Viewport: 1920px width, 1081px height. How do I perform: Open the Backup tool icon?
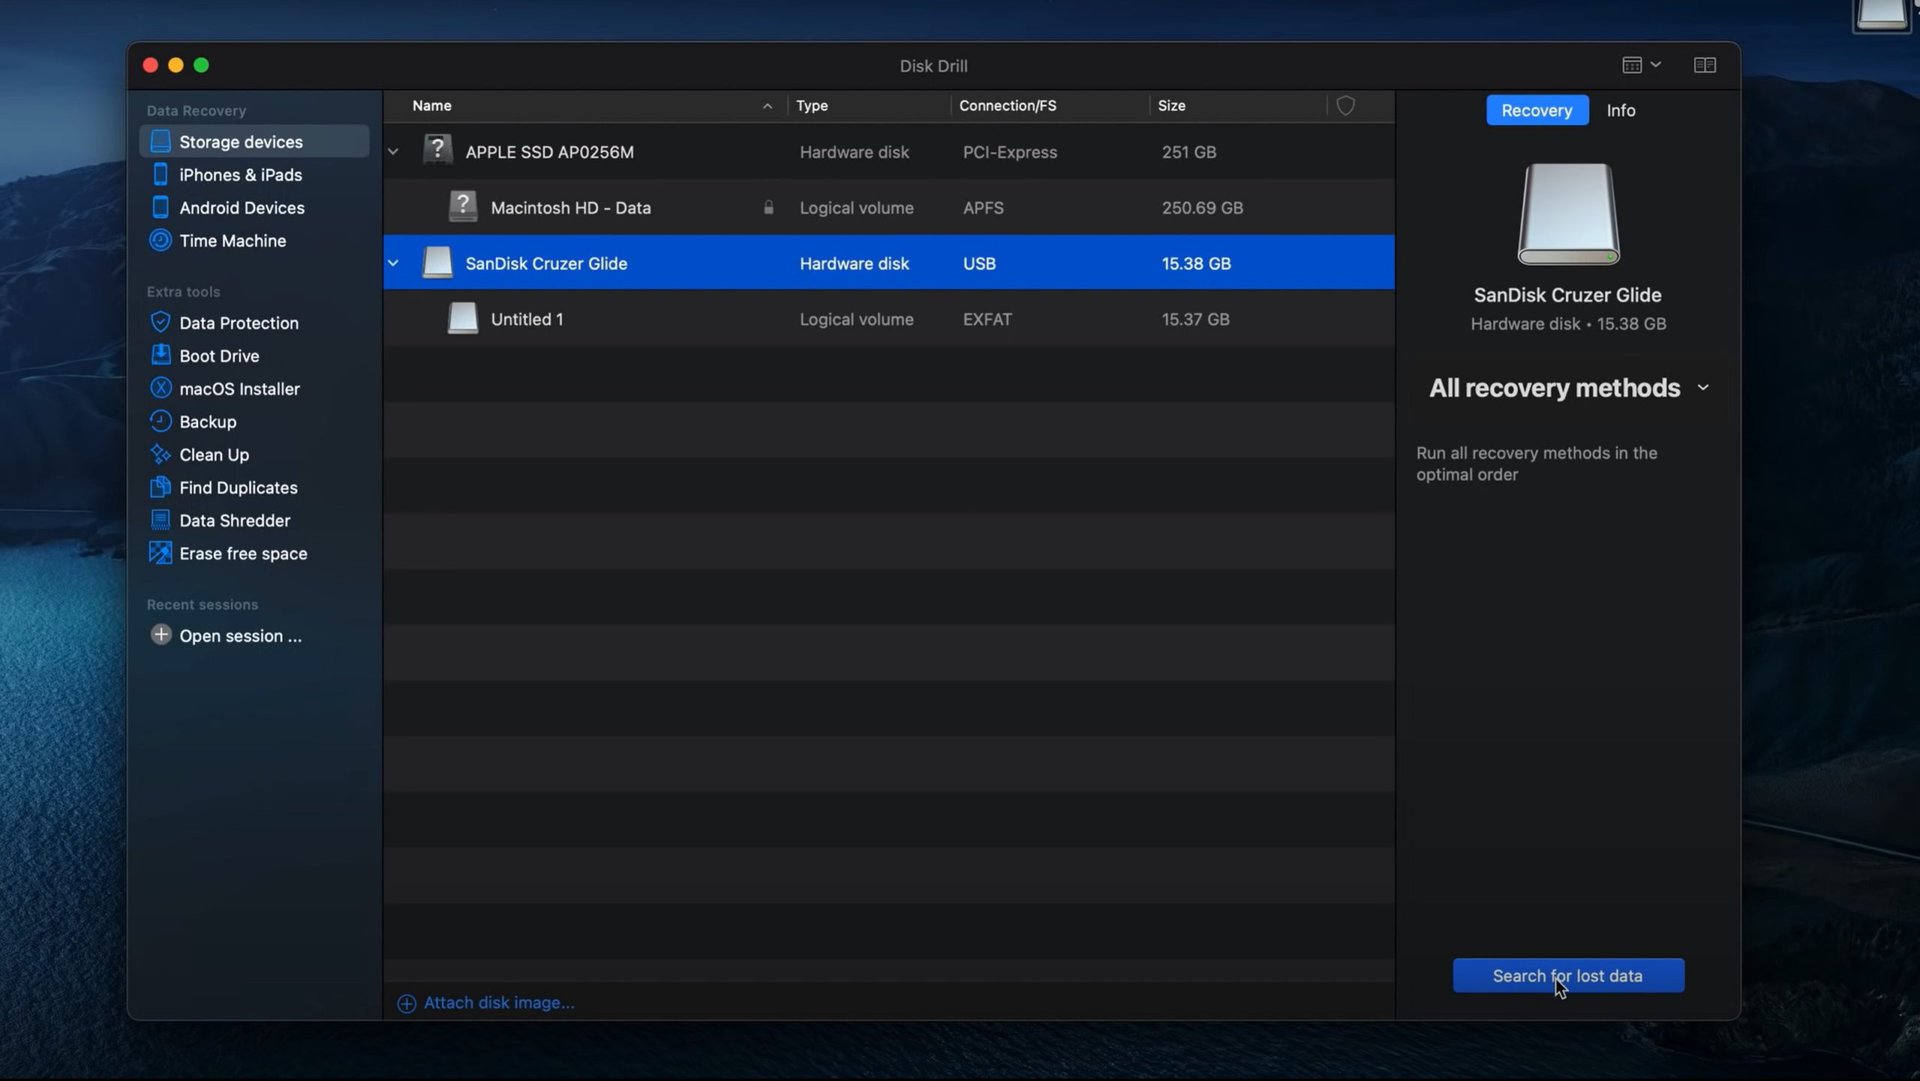pos(158,421)
